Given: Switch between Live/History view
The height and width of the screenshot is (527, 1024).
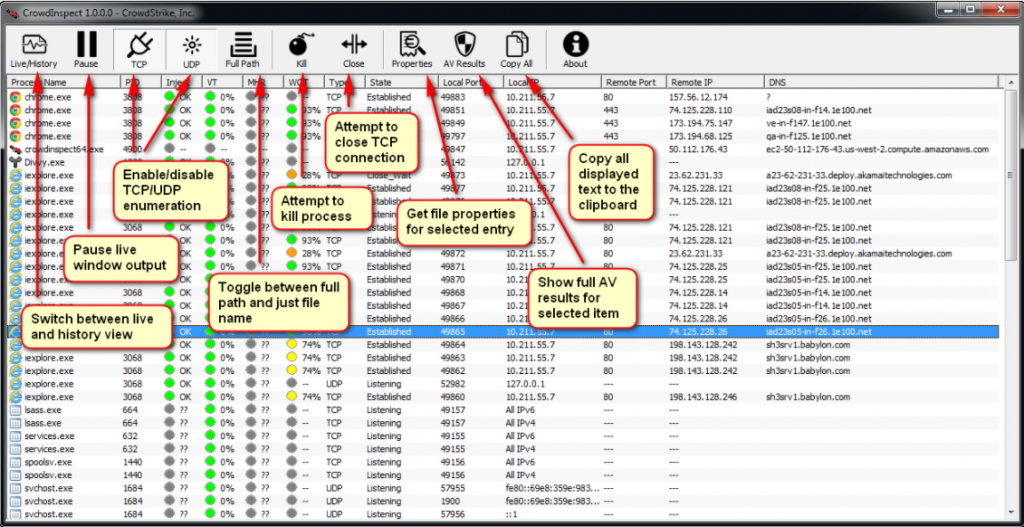Looking at the screenshot, I should pos(34,50).
